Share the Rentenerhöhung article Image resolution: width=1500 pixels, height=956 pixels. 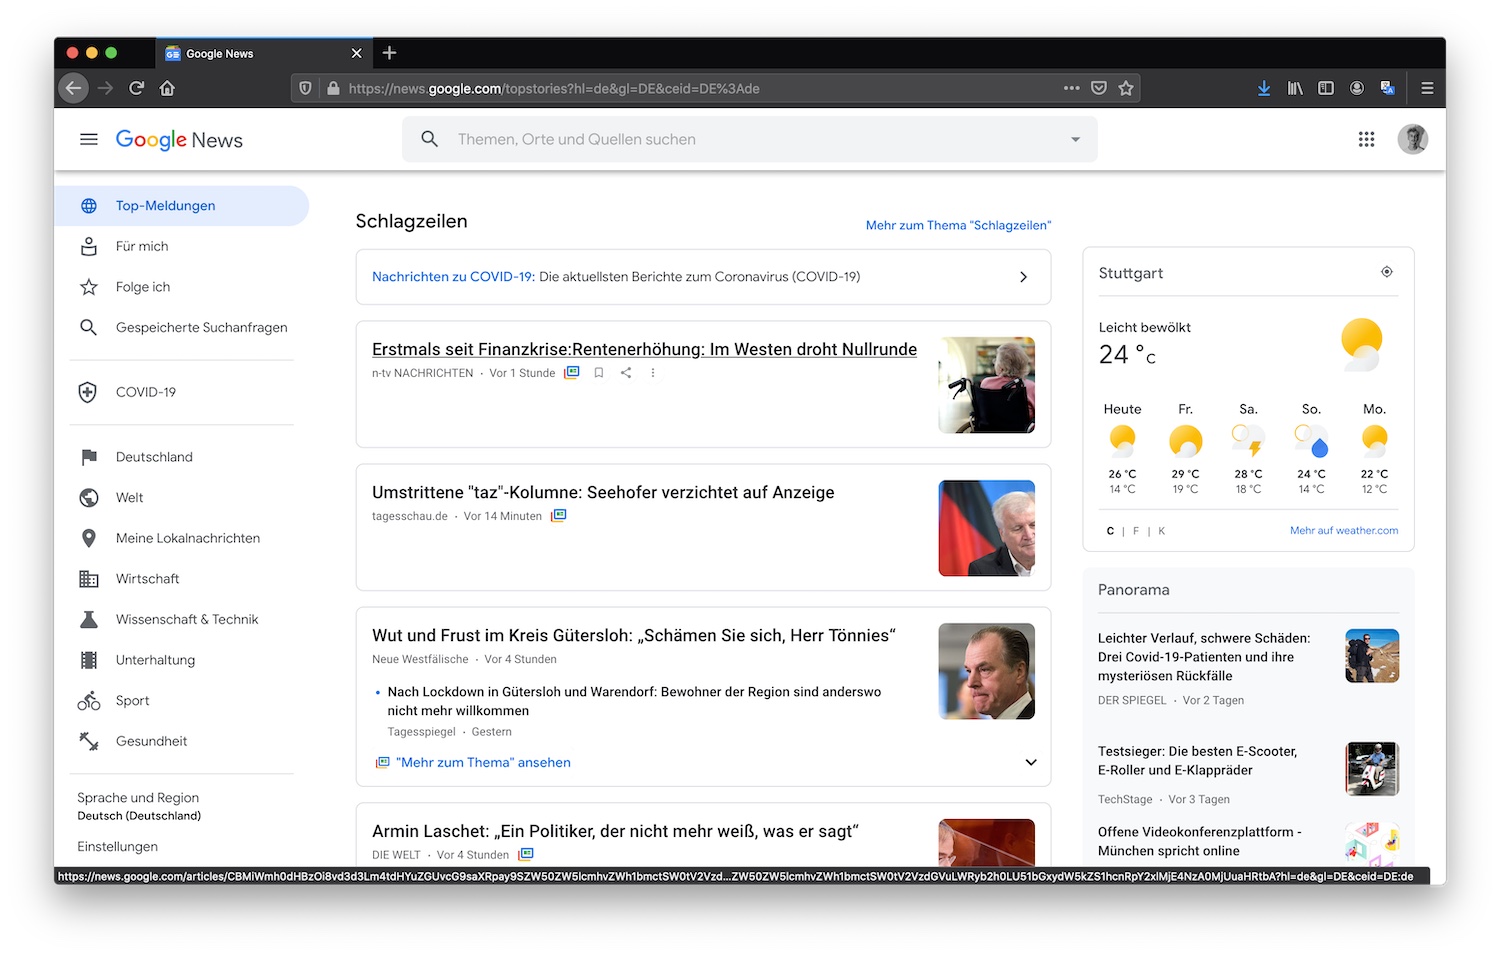click(x=626, y=373)
